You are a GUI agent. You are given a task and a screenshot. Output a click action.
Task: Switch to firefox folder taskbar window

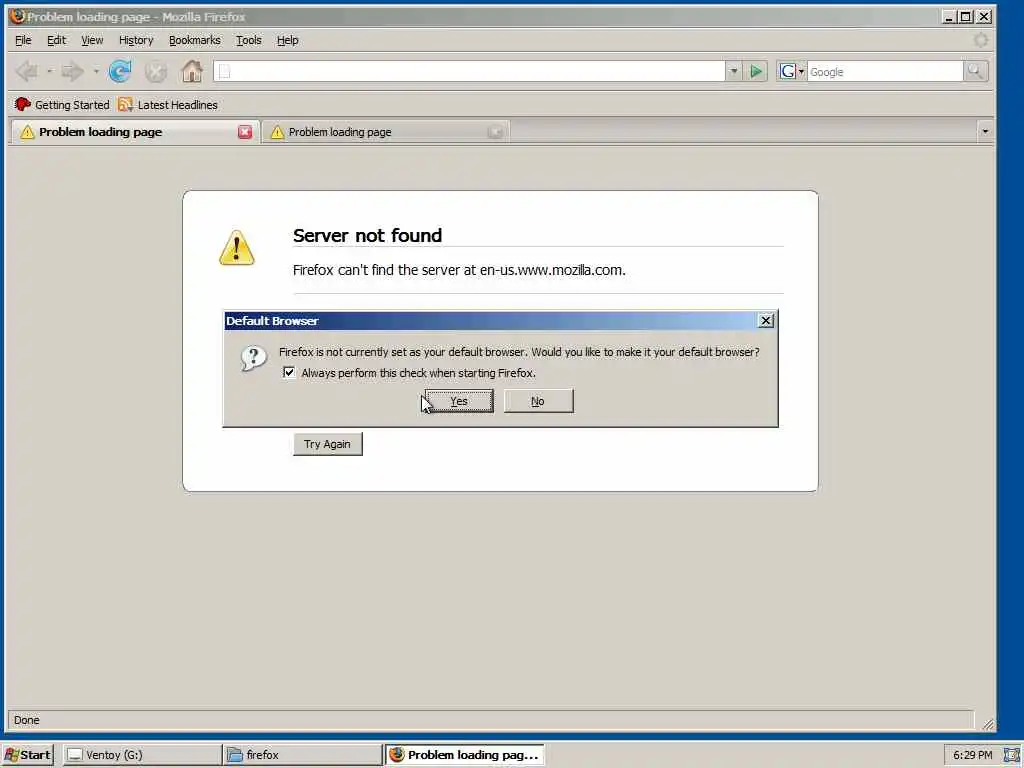[302, 755]
